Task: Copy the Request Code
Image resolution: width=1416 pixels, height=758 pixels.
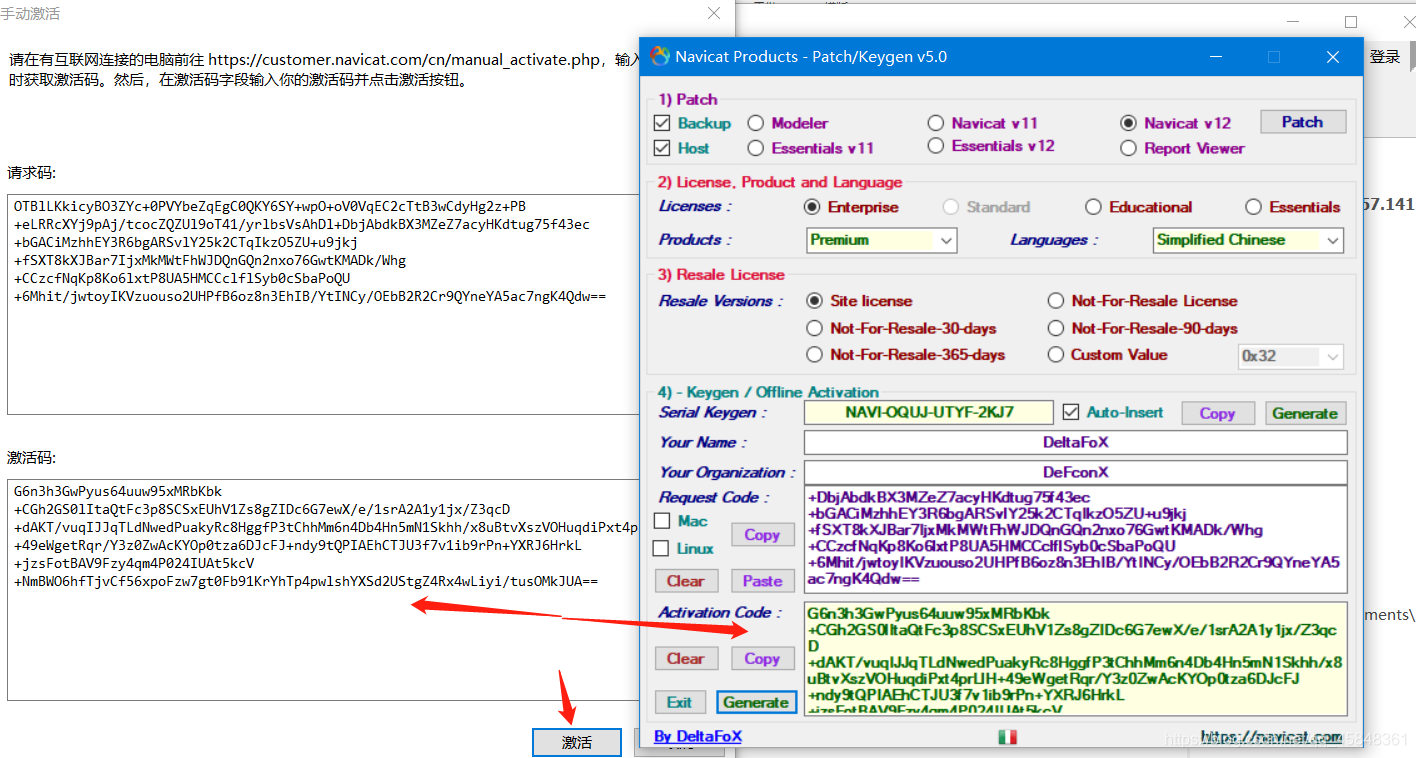Action: coord(762,535)
